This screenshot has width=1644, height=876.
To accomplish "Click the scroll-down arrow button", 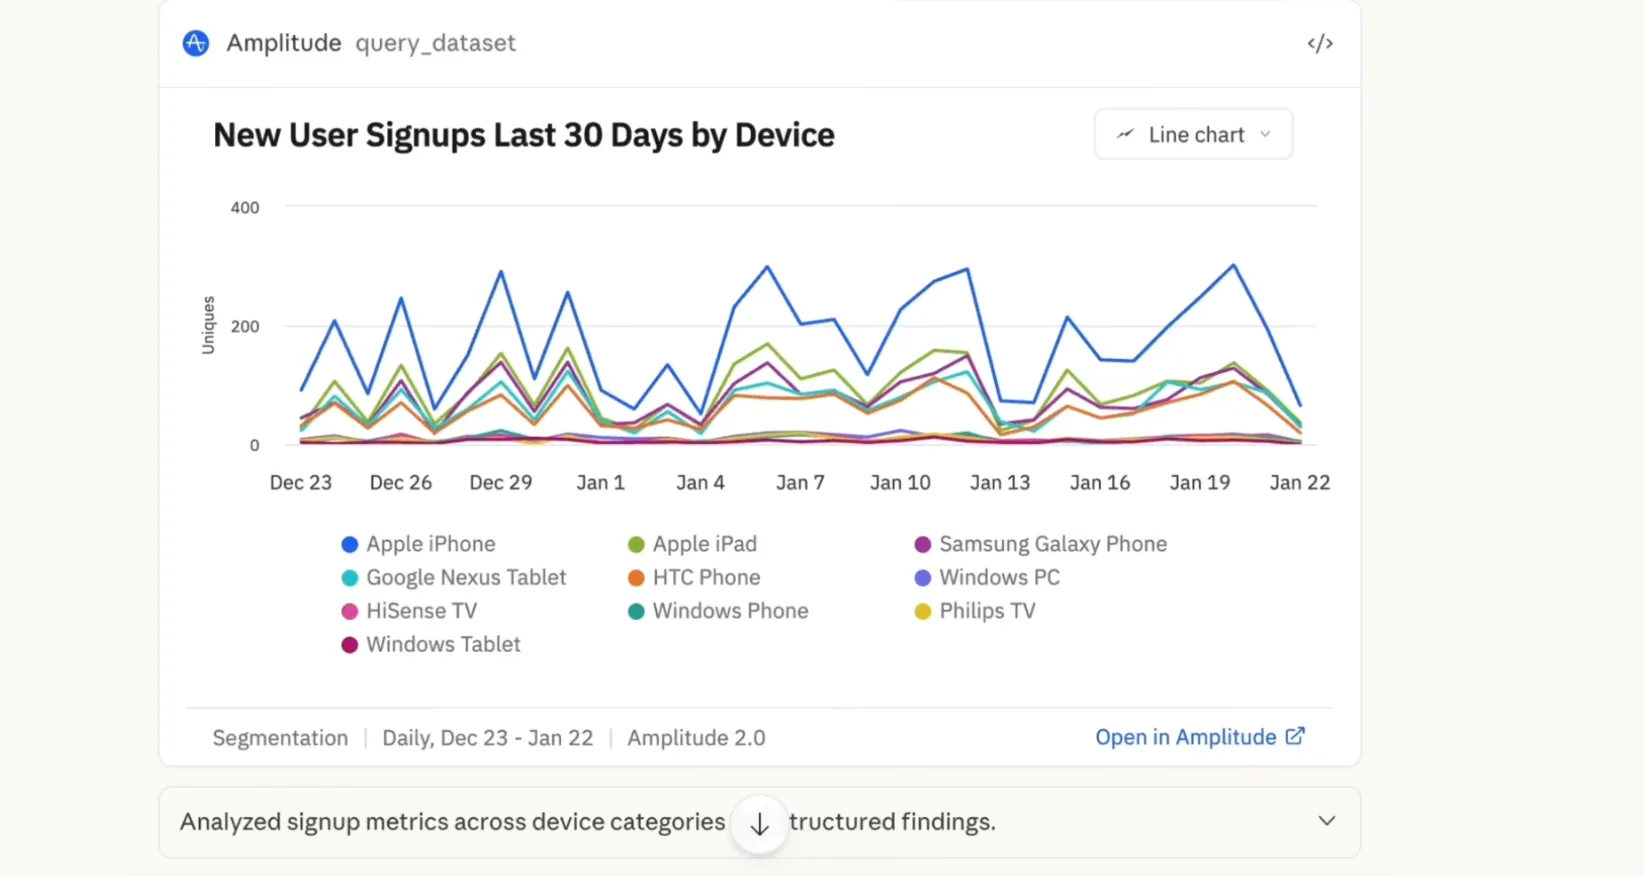I will pos(760,824).
